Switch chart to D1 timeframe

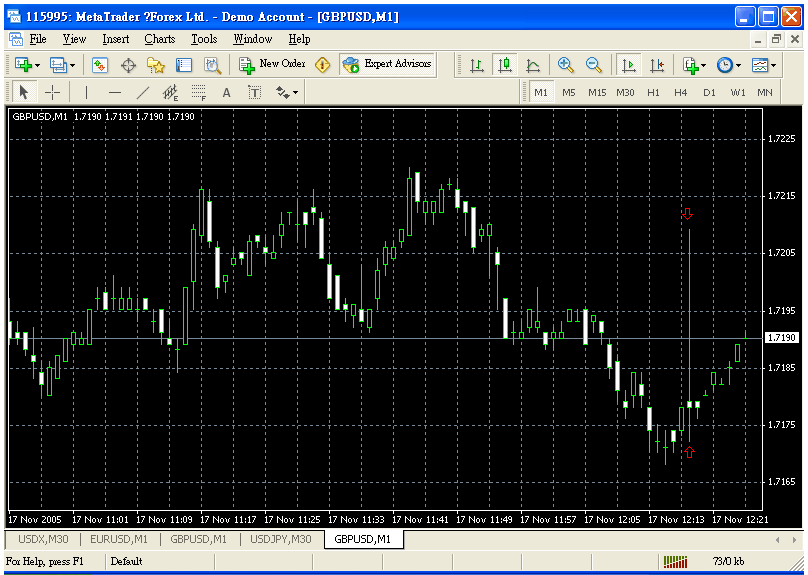pos(709,93)
